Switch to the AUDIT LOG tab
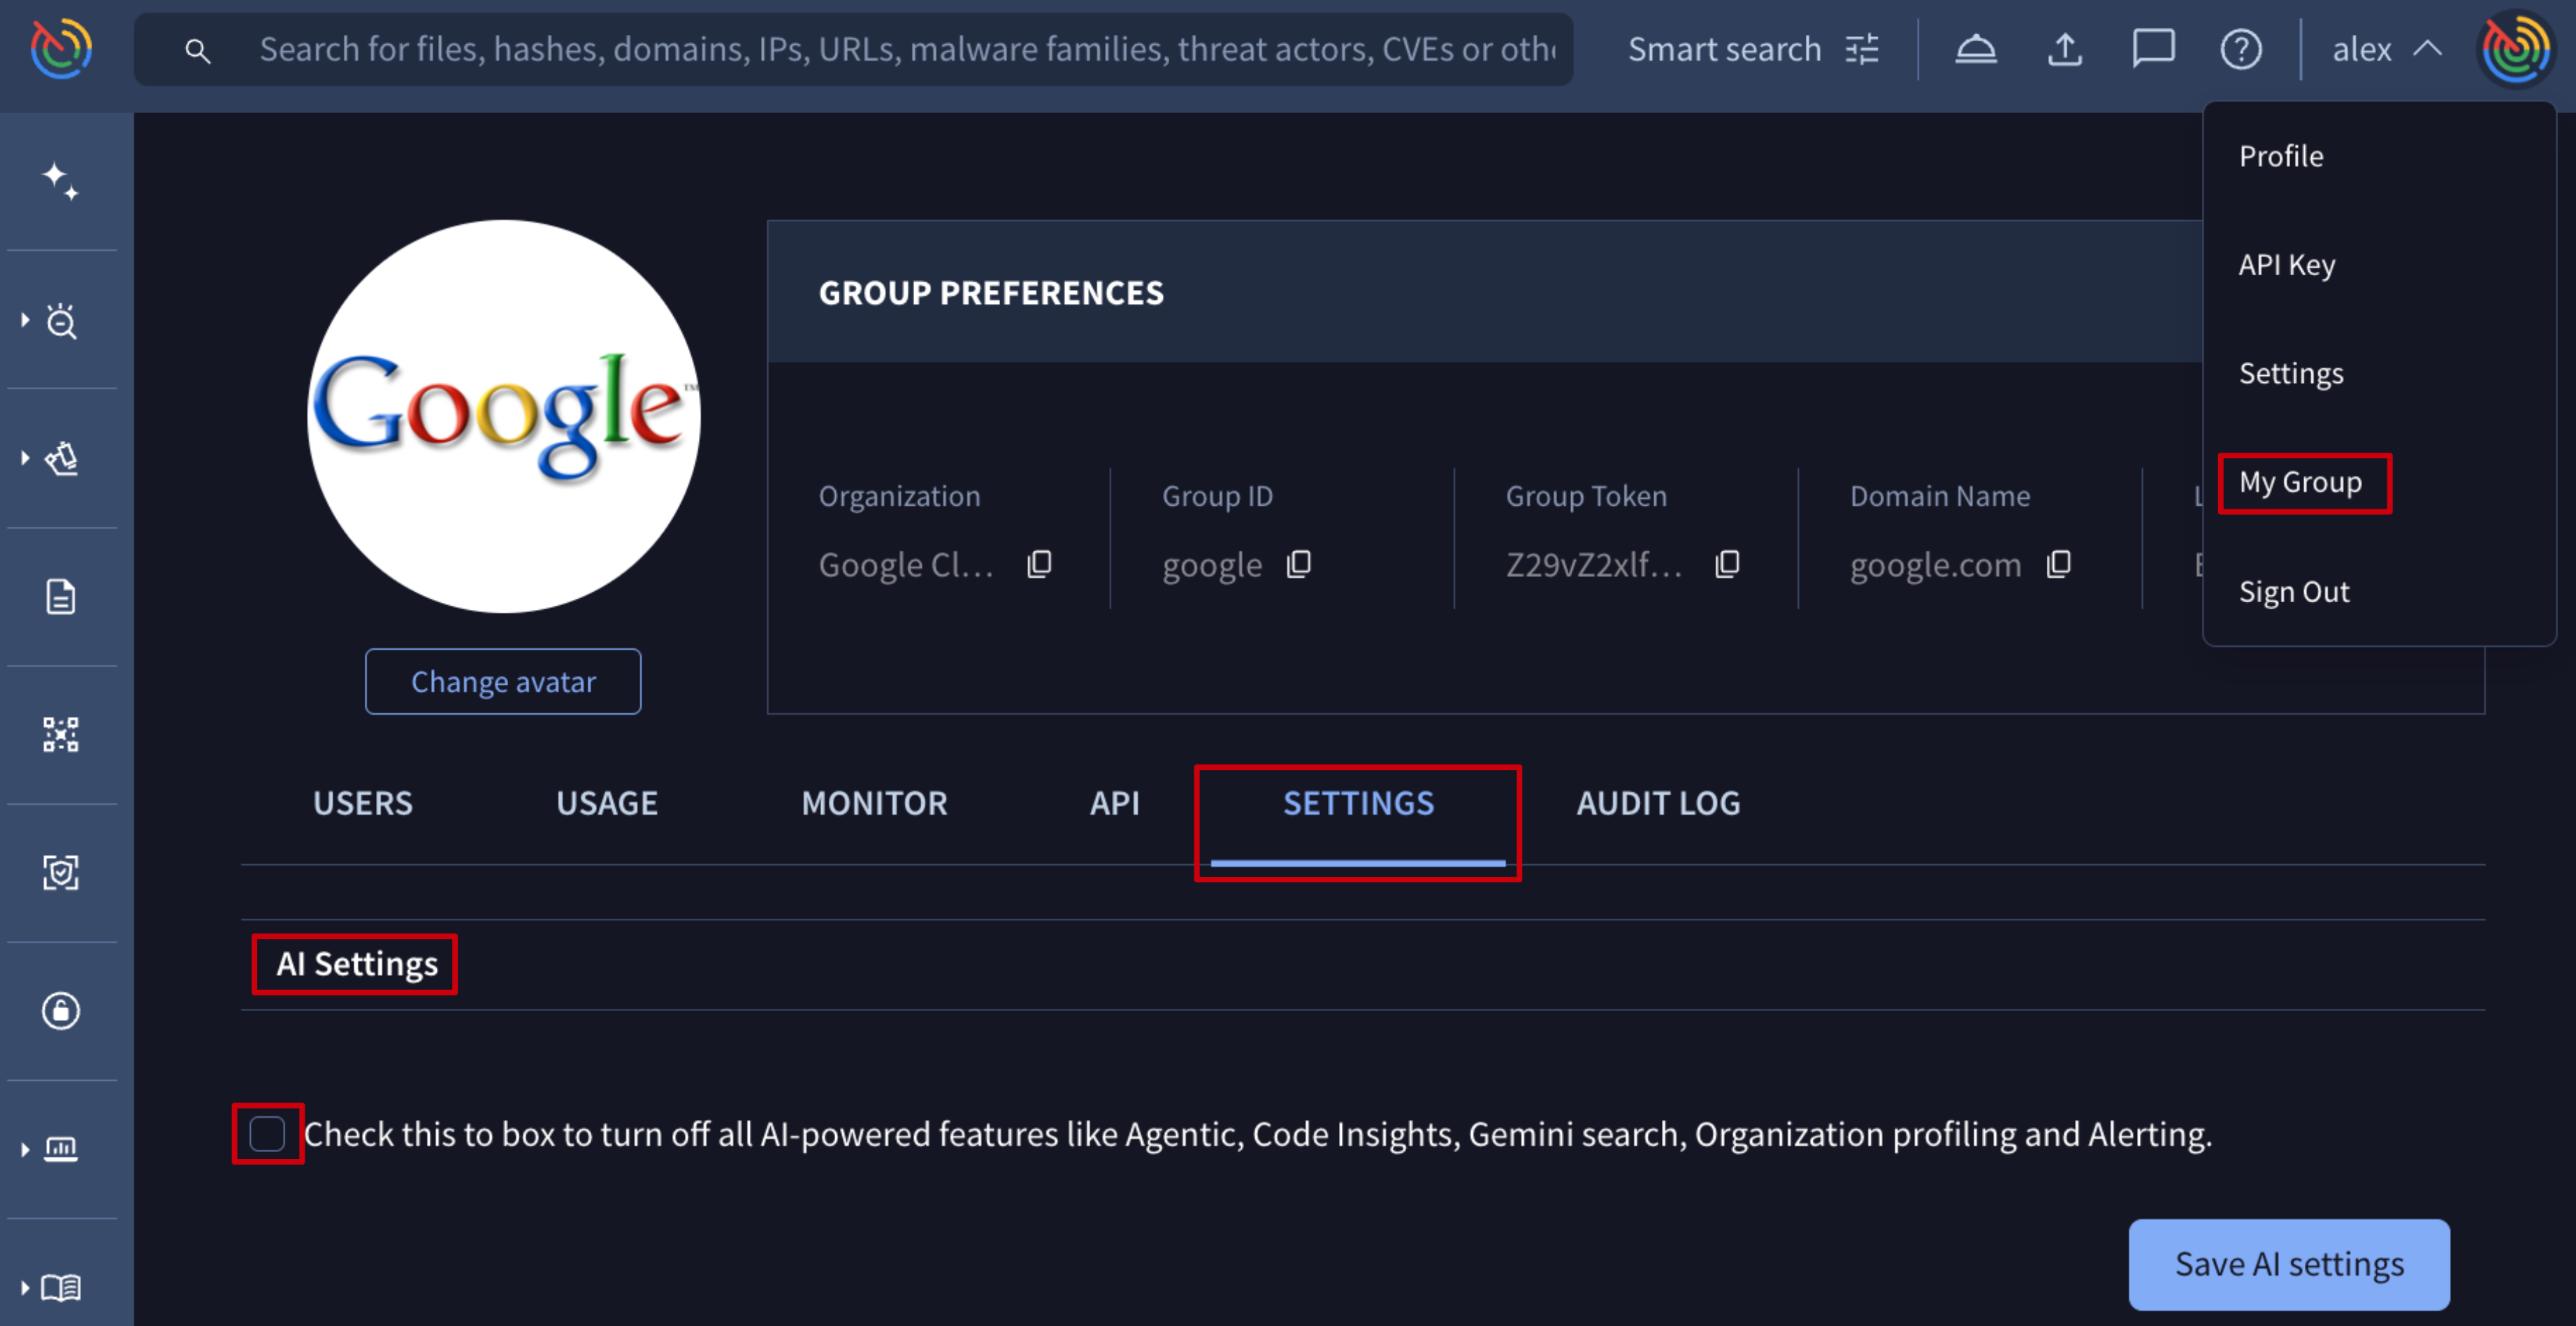 (x=1657, y=803)
